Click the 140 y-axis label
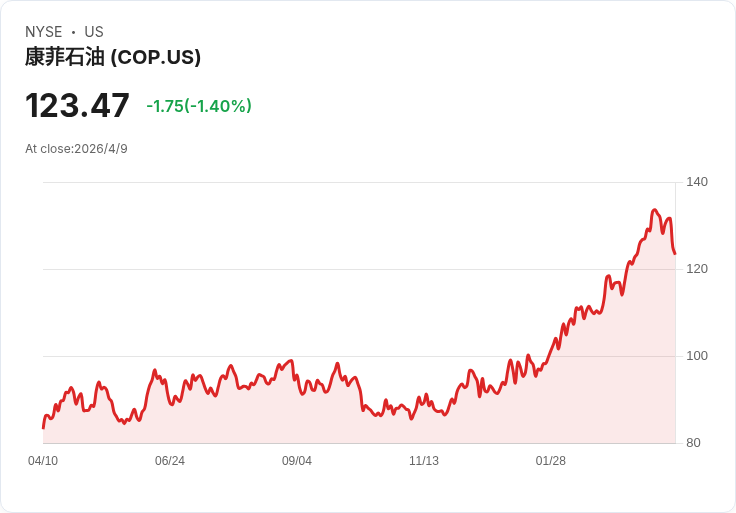Viewport: 736px width, 513px height. tap(697, 182)
